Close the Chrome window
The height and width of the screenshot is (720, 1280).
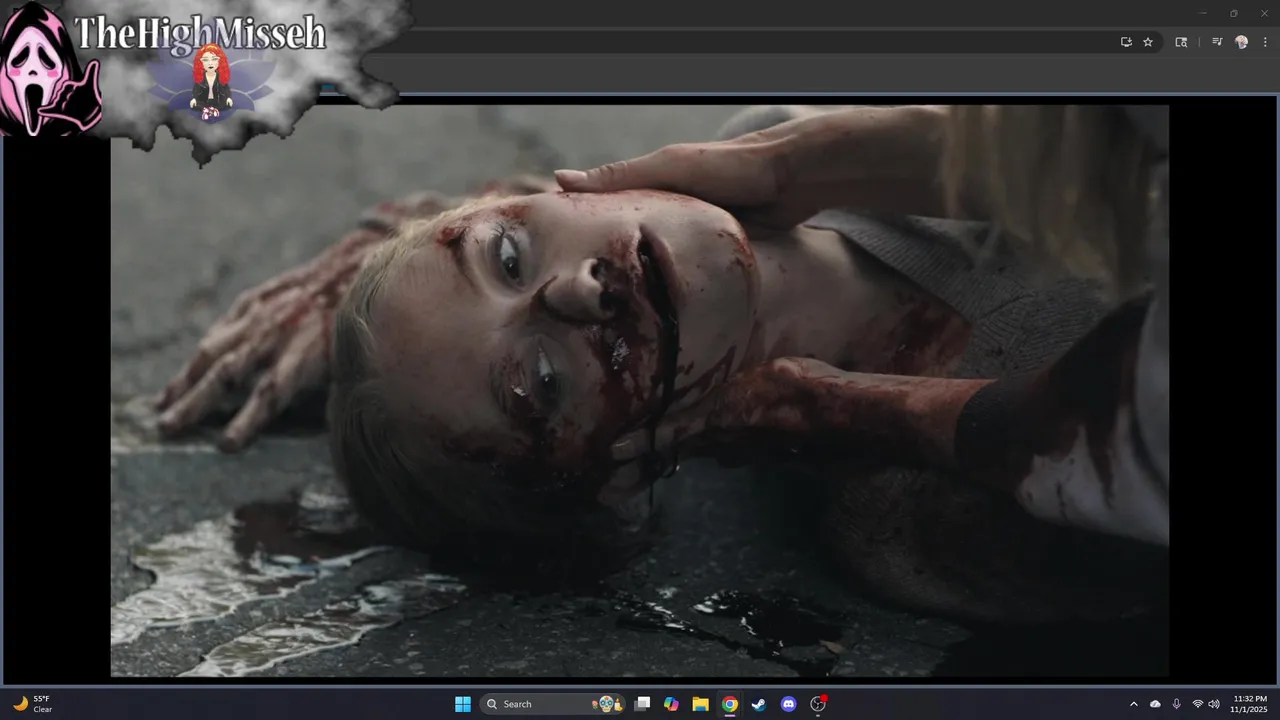[1263, 13]
